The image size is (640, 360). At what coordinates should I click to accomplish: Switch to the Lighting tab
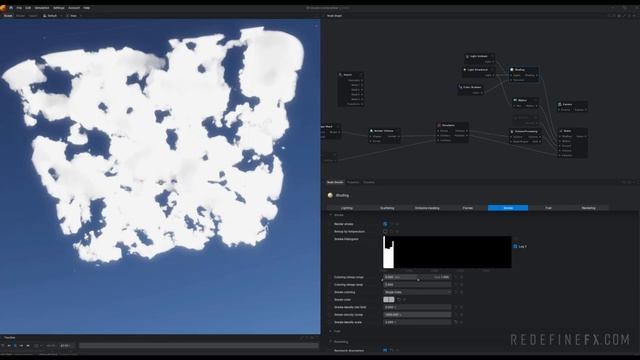[347, 208]
